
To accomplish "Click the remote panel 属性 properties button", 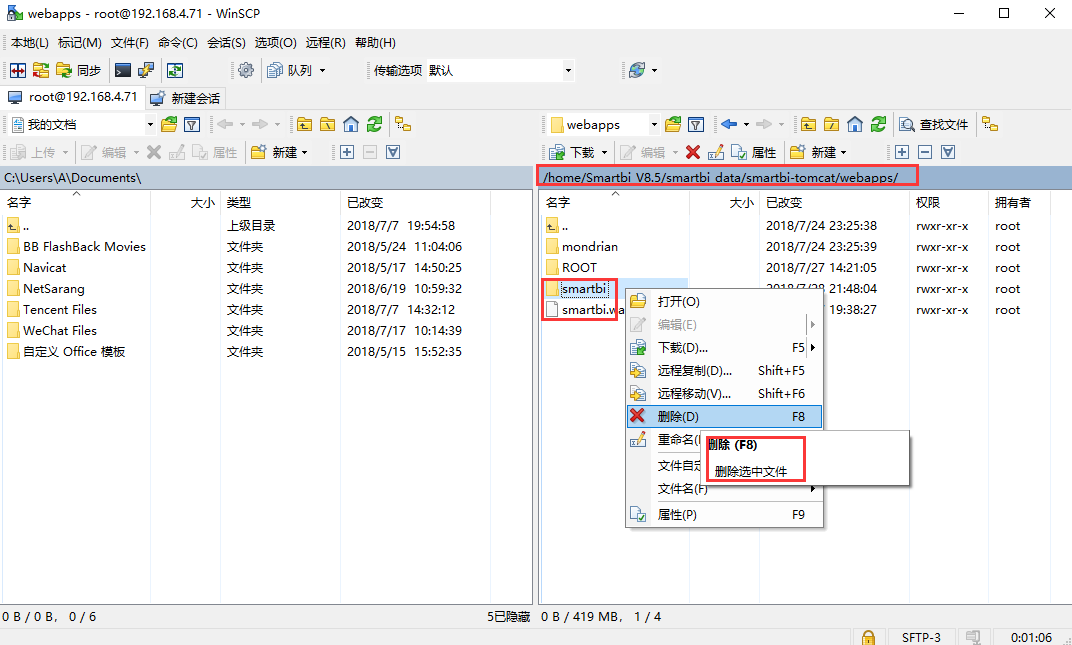I will [x=753, y=152].
